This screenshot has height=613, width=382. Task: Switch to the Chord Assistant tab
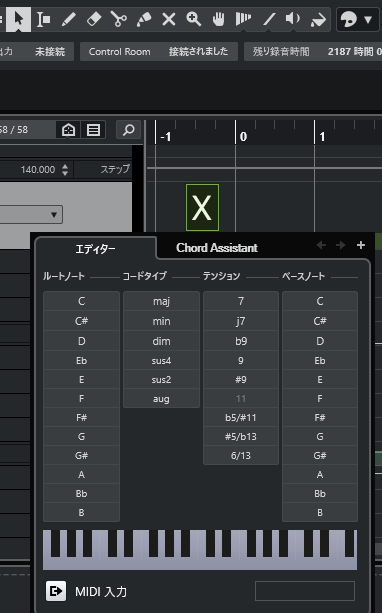(217, 247)
